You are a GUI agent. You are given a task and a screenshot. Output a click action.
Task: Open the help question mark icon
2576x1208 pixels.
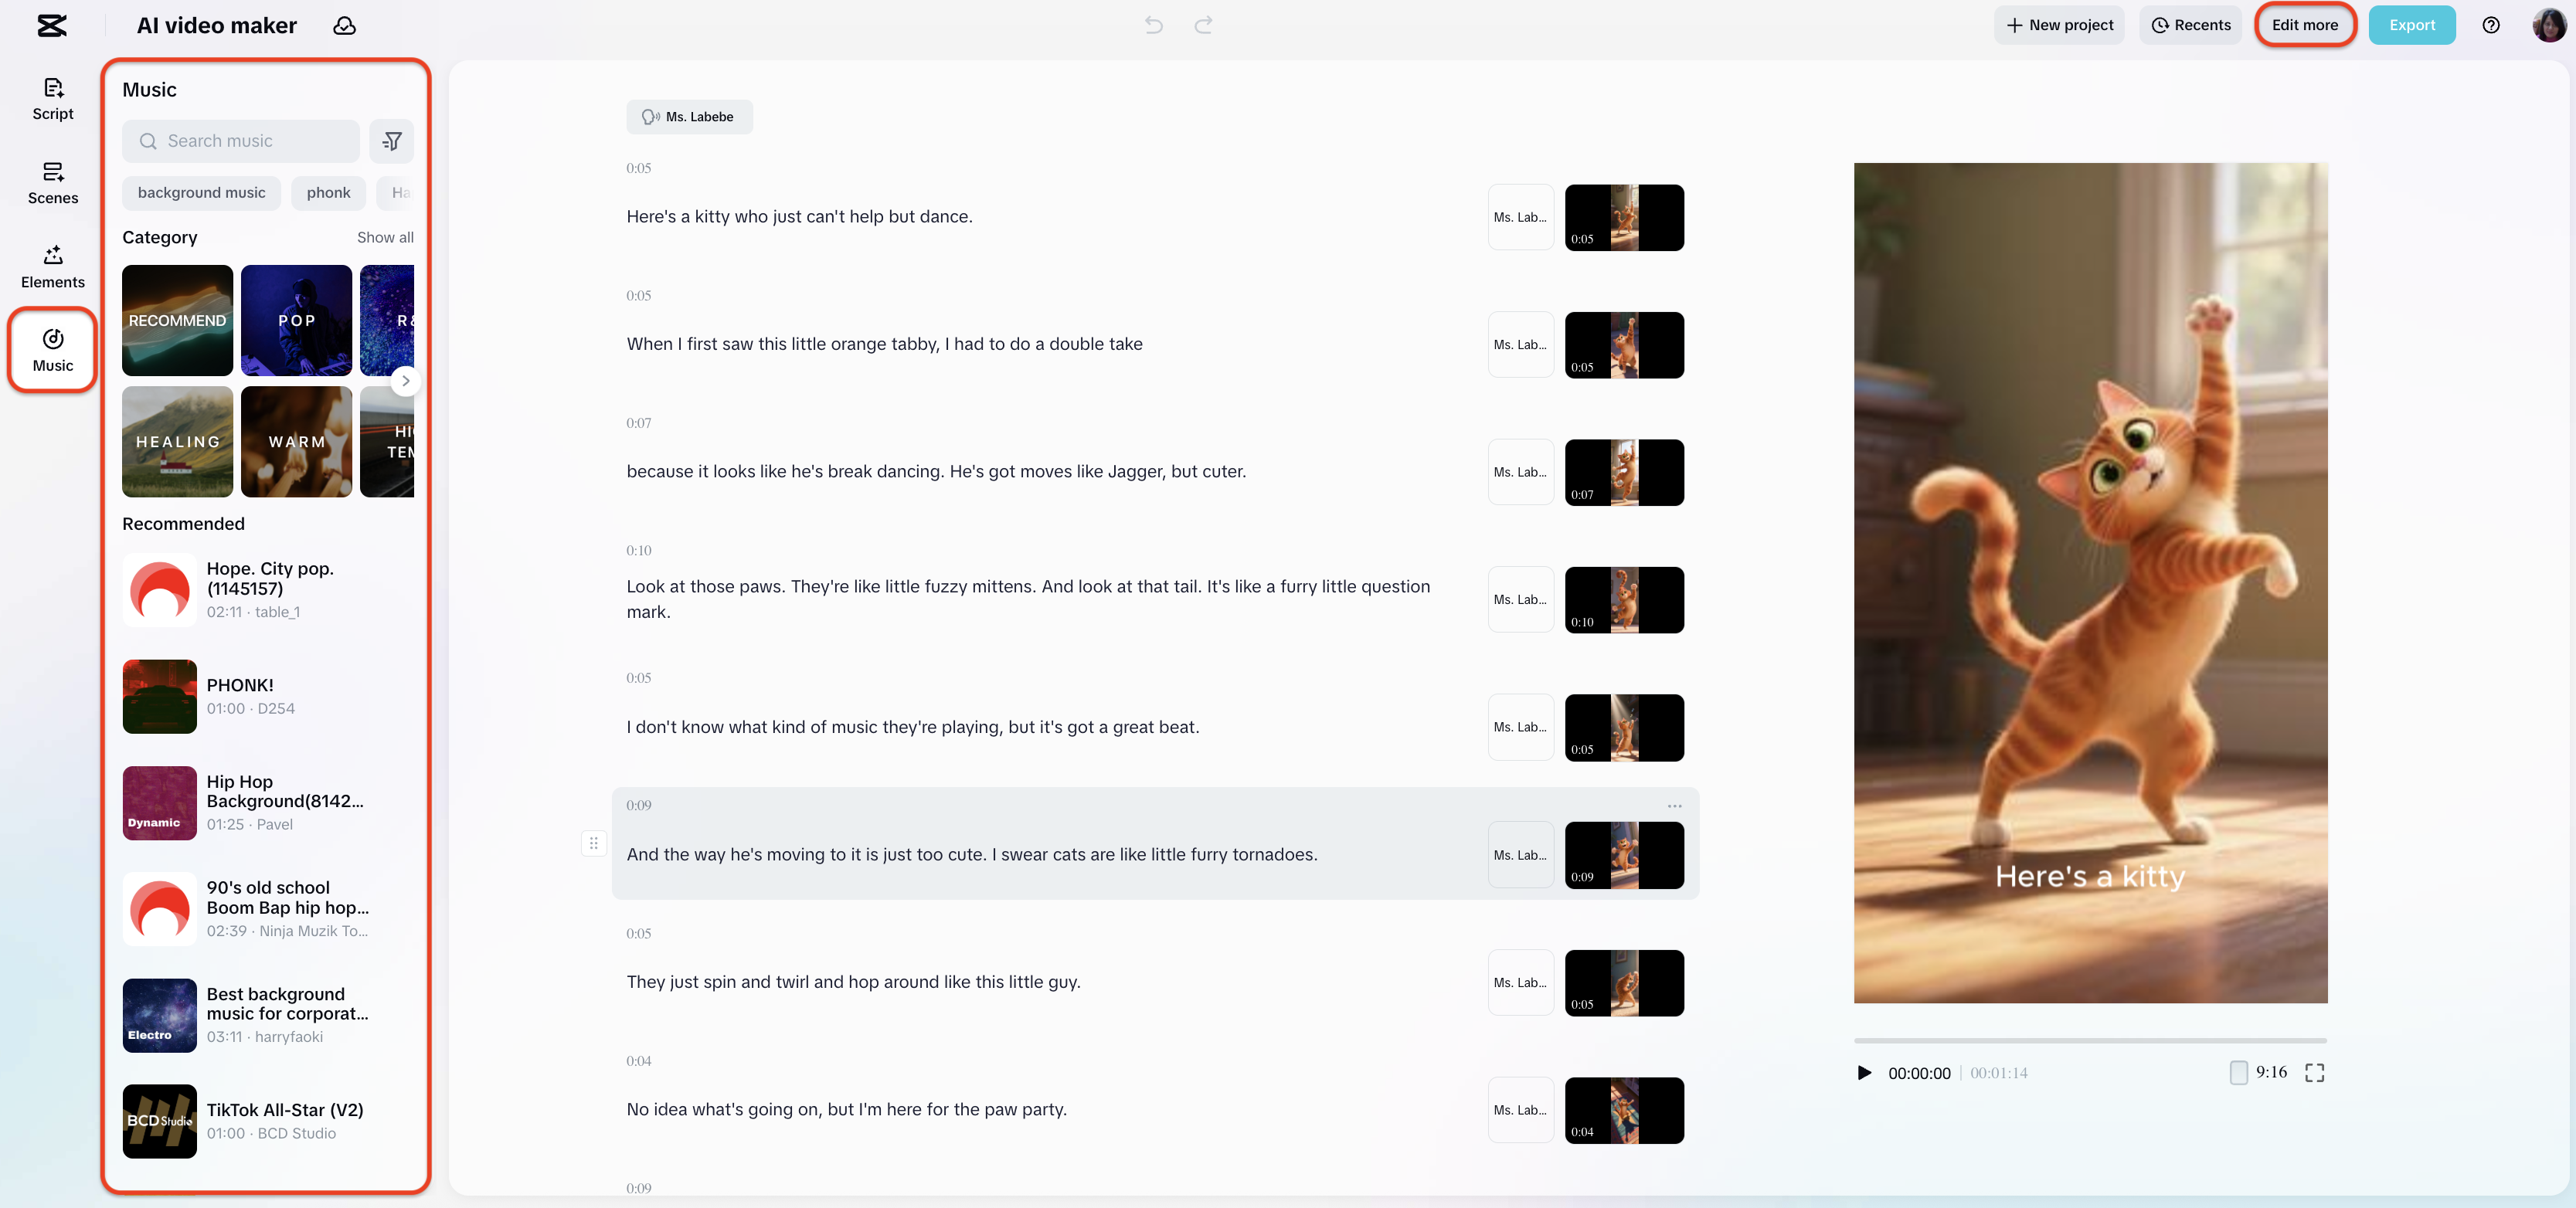(x=2490, y=25)
